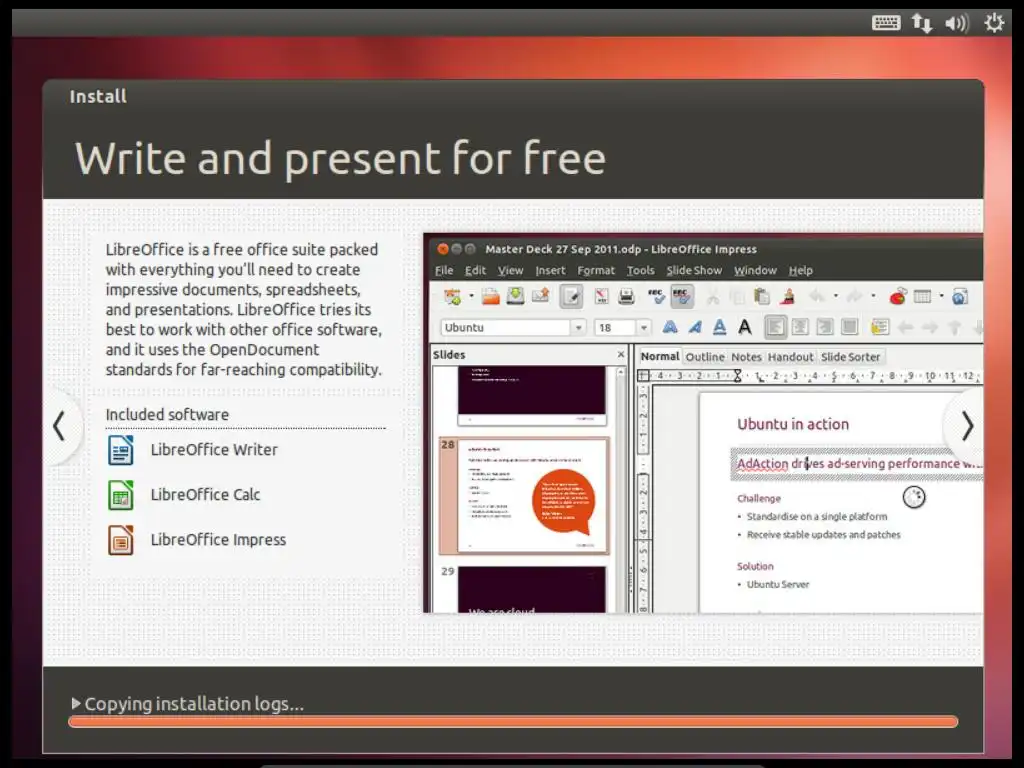Image resolution: width=1024 pixels, height=768 pixels.
Task: Toggle Align Right paragraph button
Action: tap(825, 327)
